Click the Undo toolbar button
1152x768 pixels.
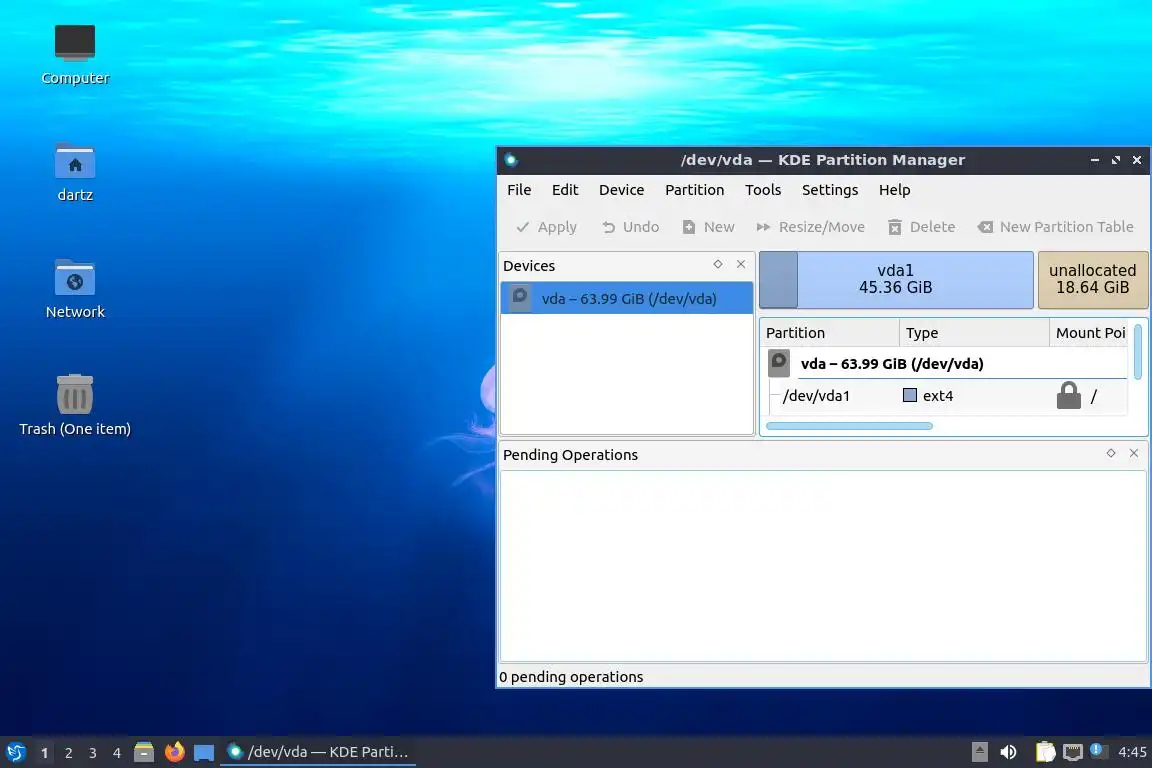click(x=630, y=227)
